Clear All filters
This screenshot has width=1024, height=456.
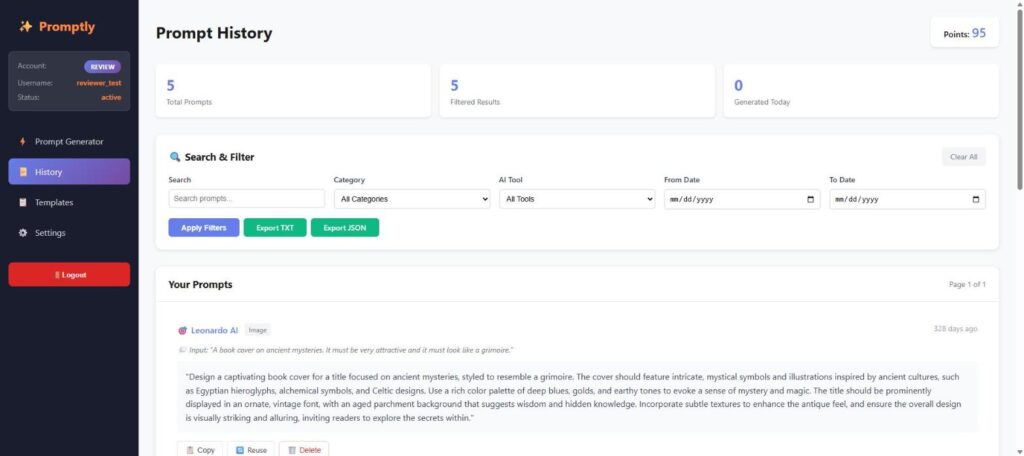click(963, 157)
